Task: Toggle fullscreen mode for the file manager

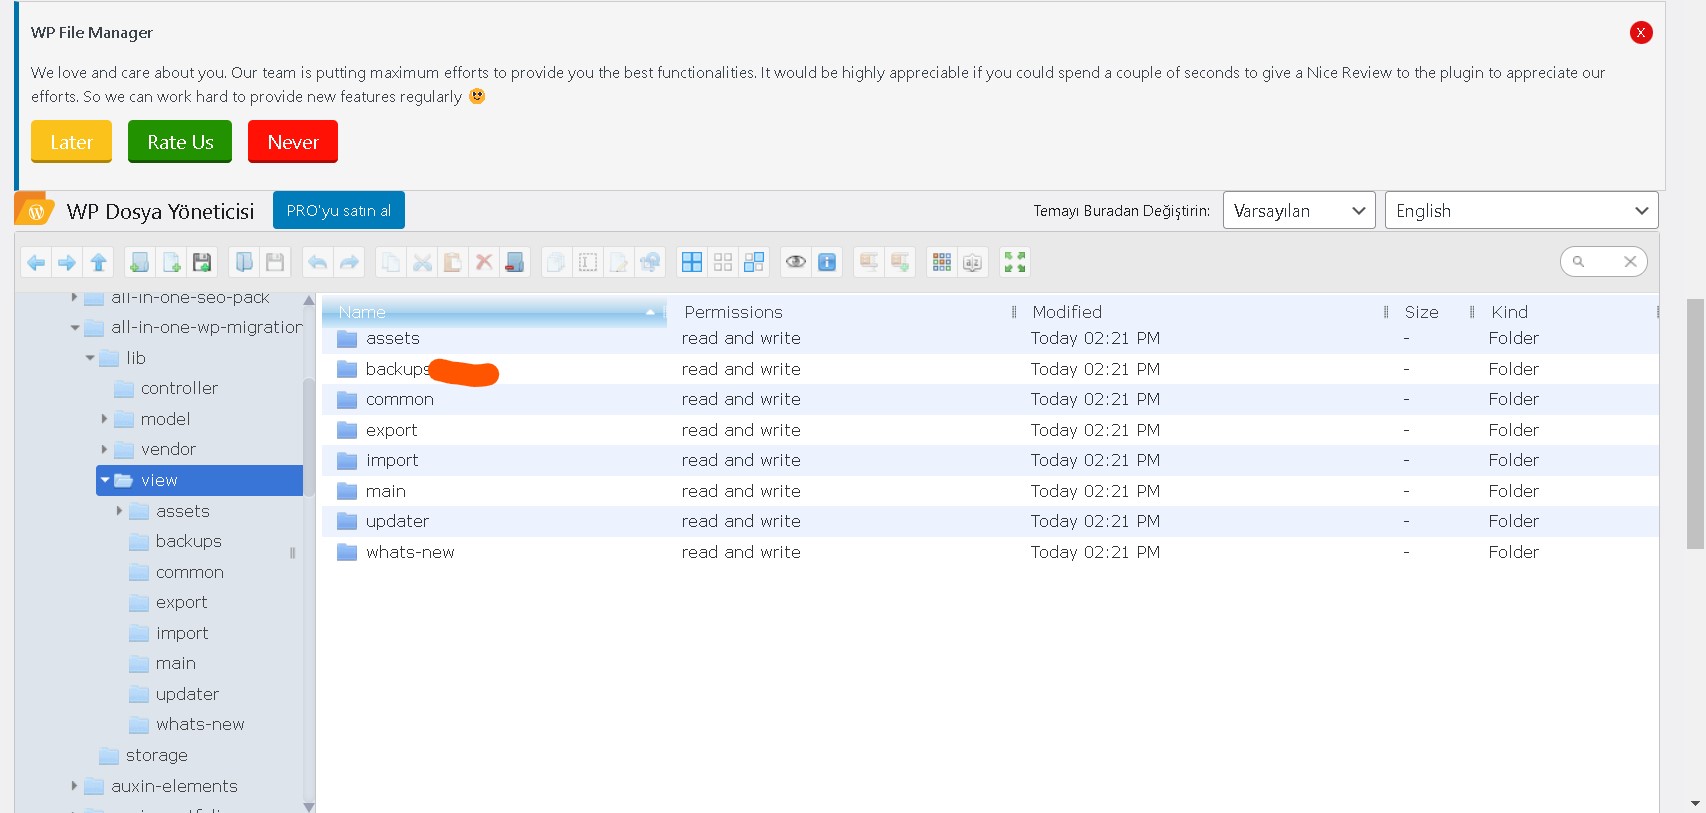Action: click(x=1015, y=263)
